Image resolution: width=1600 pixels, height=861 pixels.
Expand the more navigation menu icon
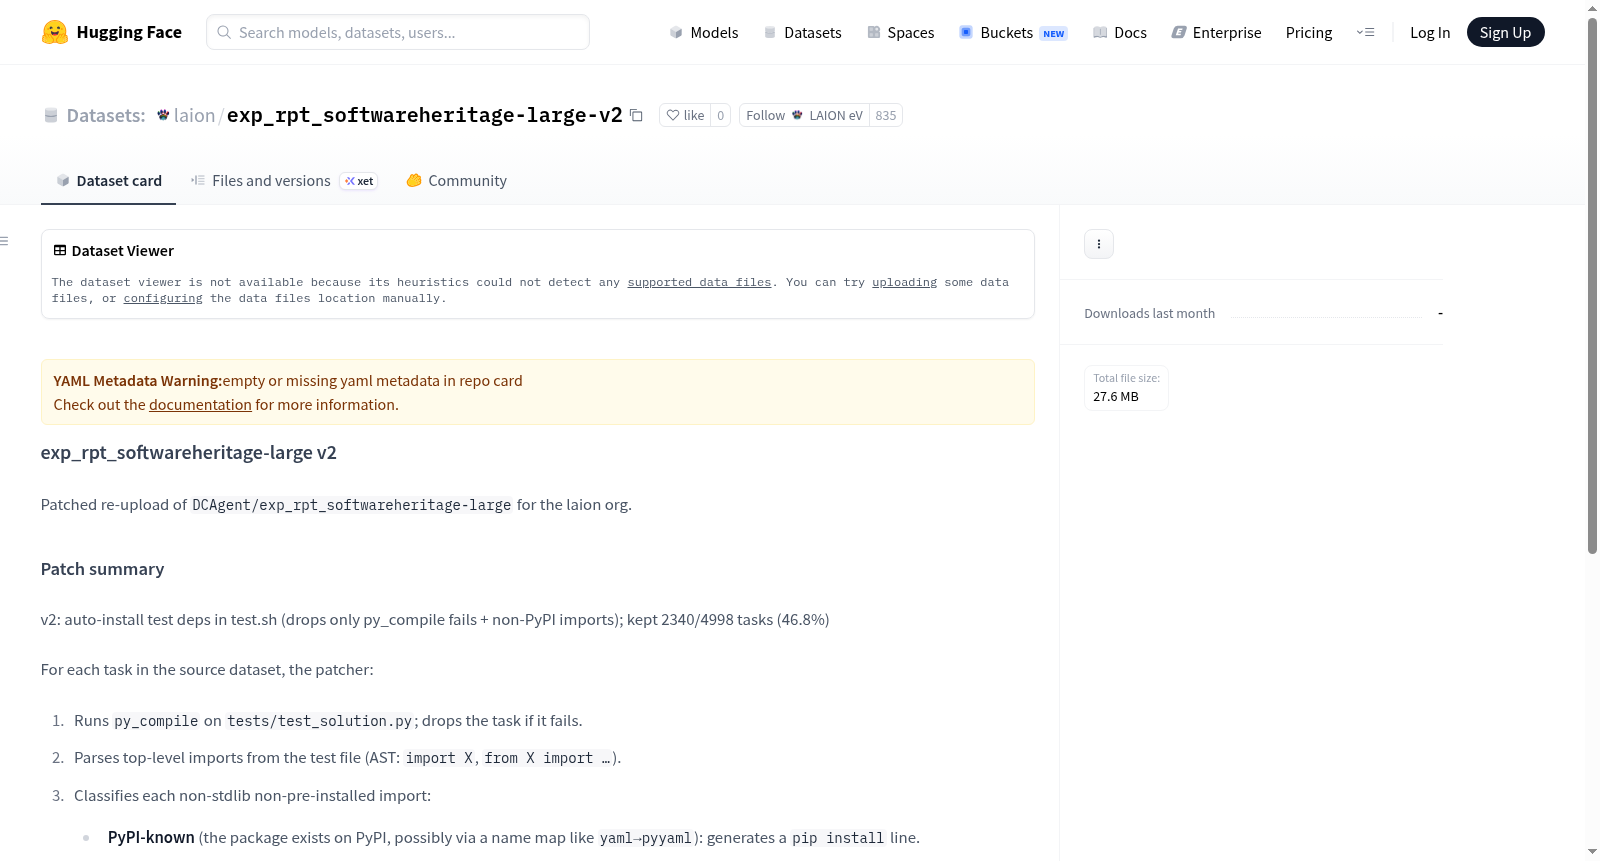coord(1365,32)
